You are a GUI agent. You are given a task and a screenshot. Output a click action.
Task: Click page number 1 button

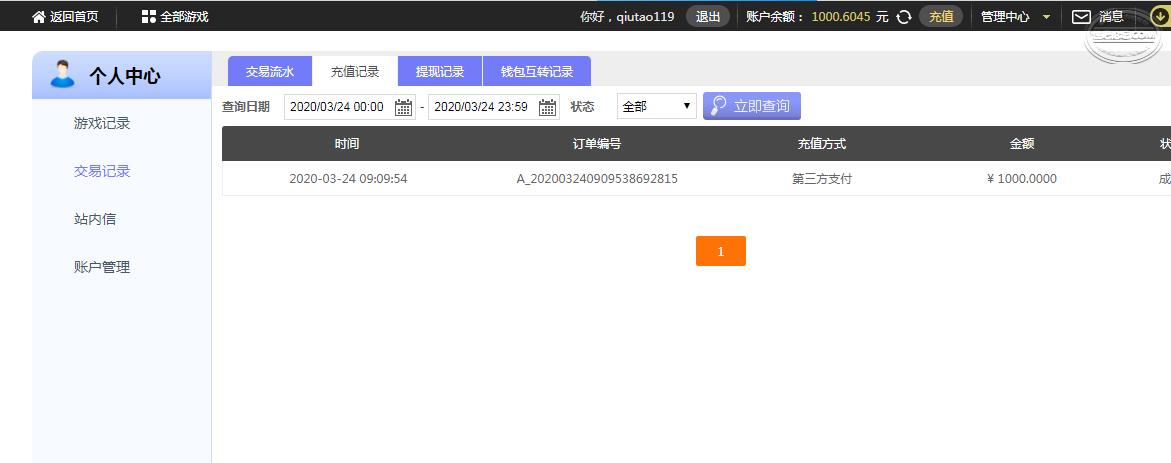(x=721, y=251)
